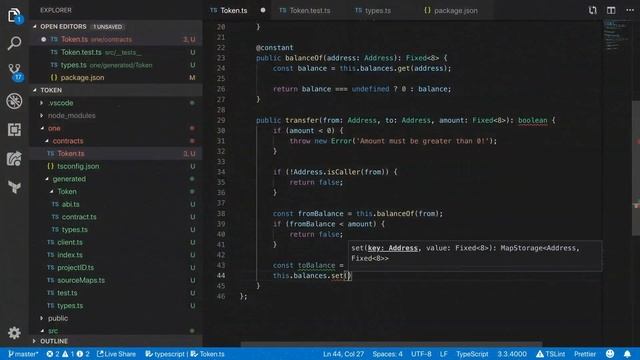Click the toBalance variable on line 43
Viewport: 640px width, 360px height.
pos(316,265)
